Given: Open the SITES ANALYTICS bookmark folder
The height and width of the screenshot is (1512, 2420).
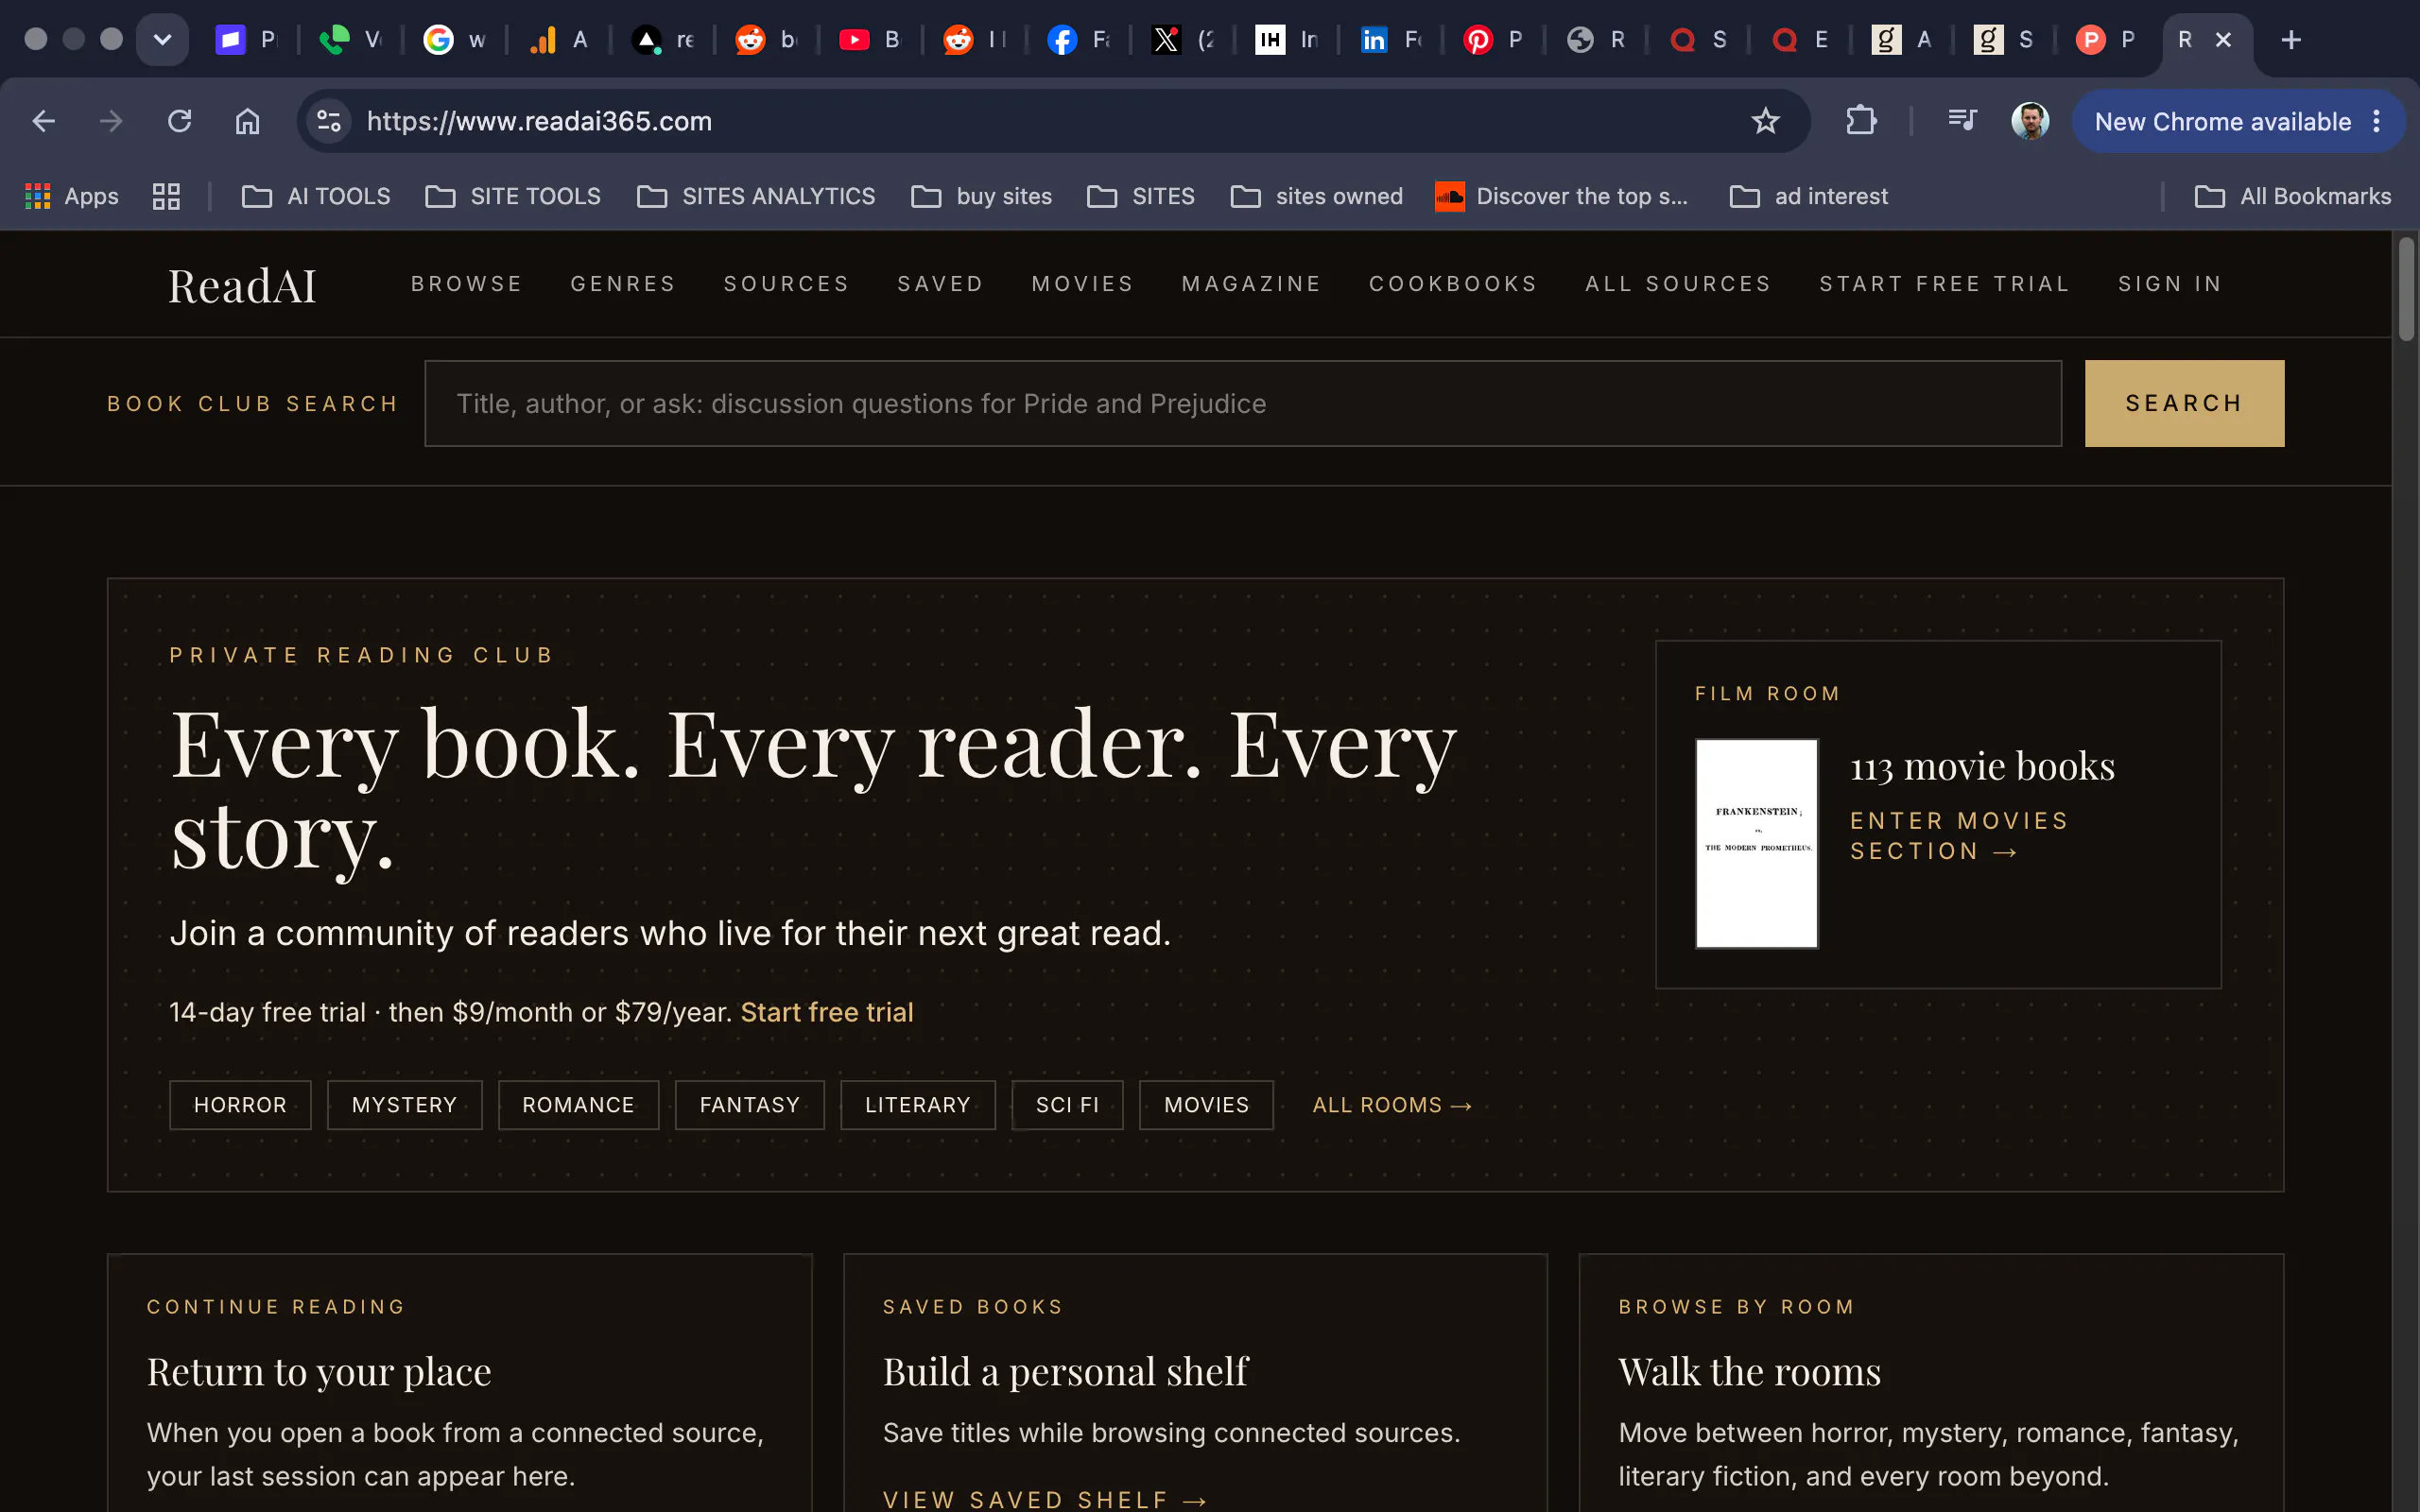Looking at the screenshot, I should [x=756, y=196].
